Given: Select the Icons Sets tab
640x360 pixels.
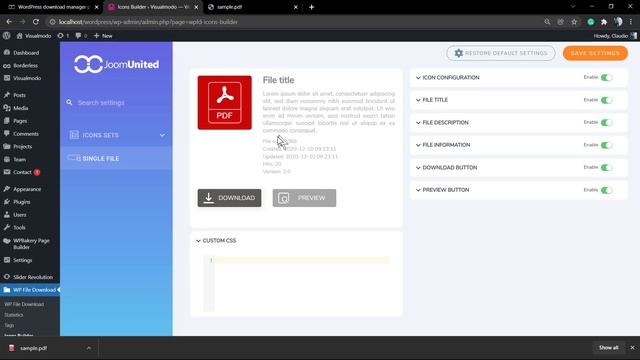Looking at the screenshot, I should coord(116,135).
